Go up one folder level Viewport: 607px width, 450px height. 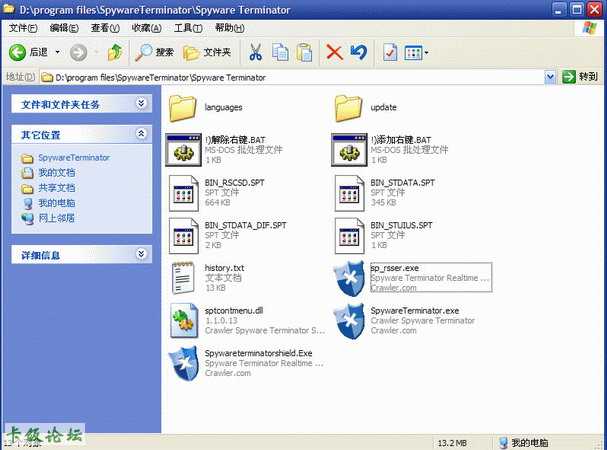pos(115,52)
